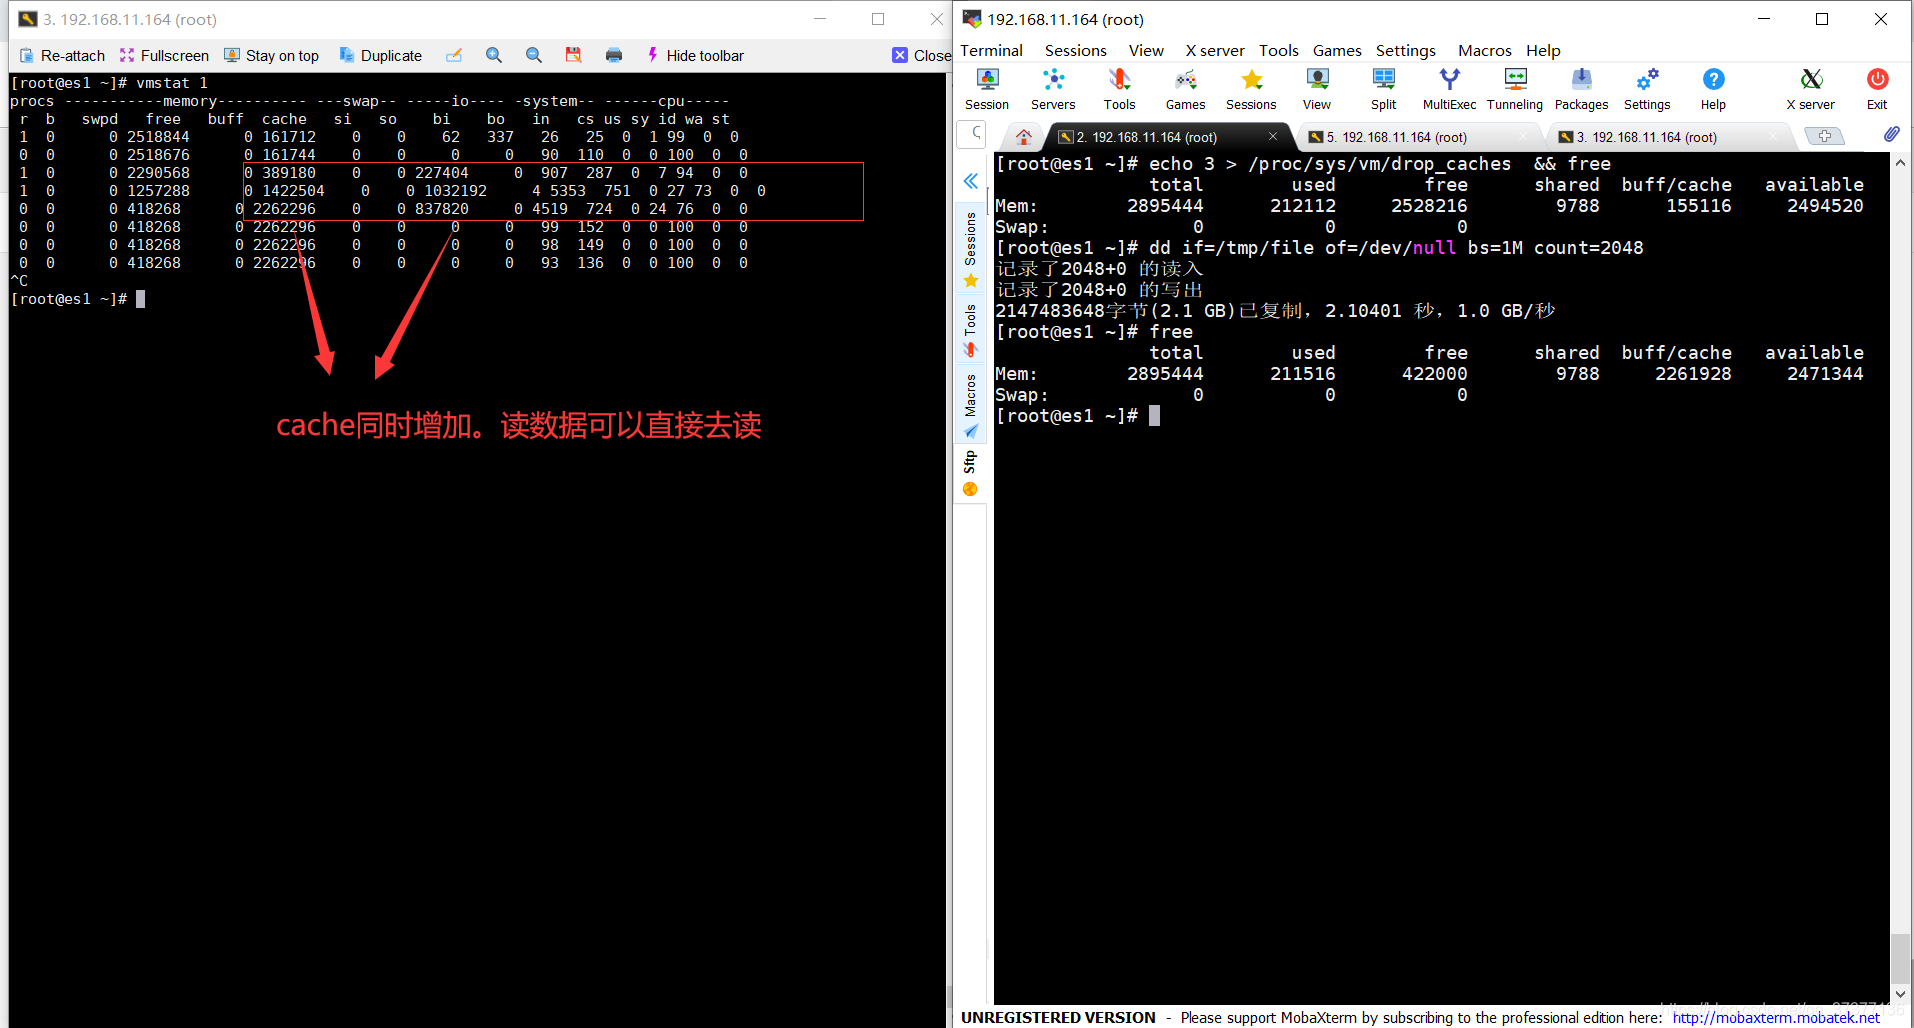Open the Tools menu in menu bar
This screenshot has width=1914, height=1028.
pos(1278,51)
